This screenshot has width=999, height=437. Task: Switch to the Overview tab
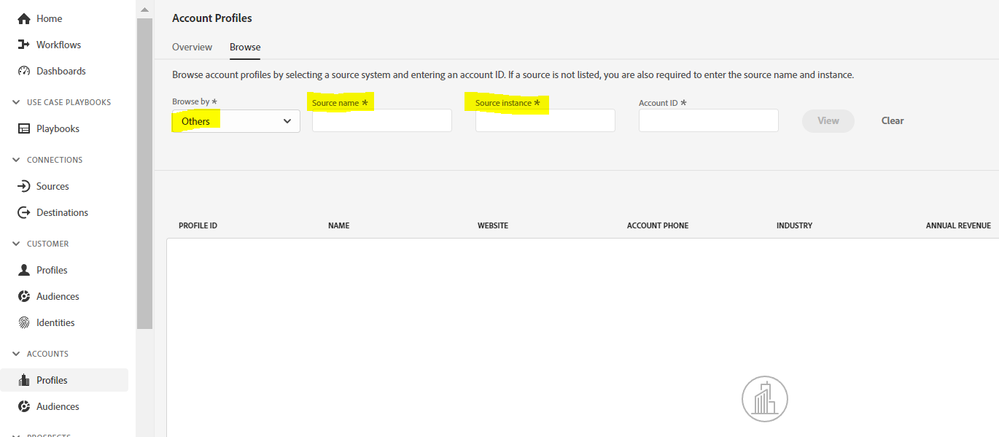(192, 47)
